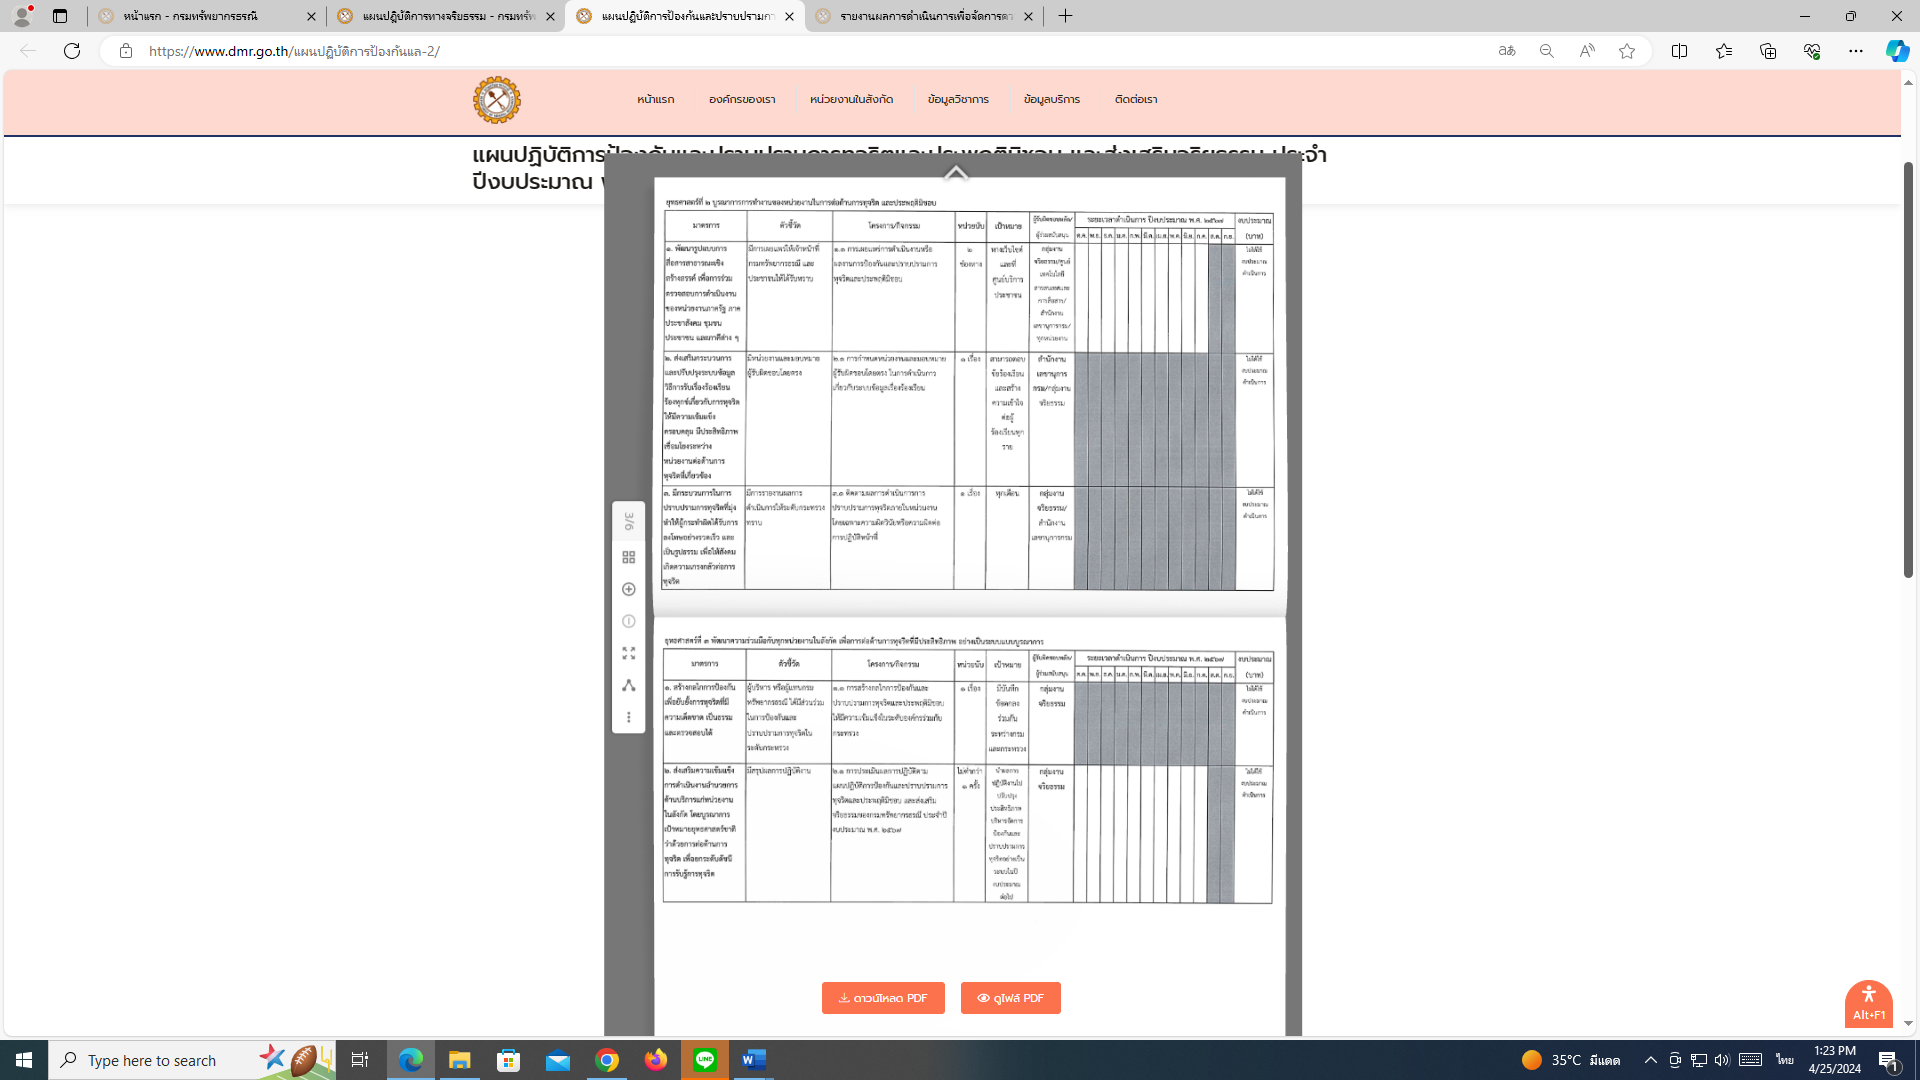Viewport: 1920px width, 1080px height.
Task: Zoom out the PDF flipbook
Action: 628,621
